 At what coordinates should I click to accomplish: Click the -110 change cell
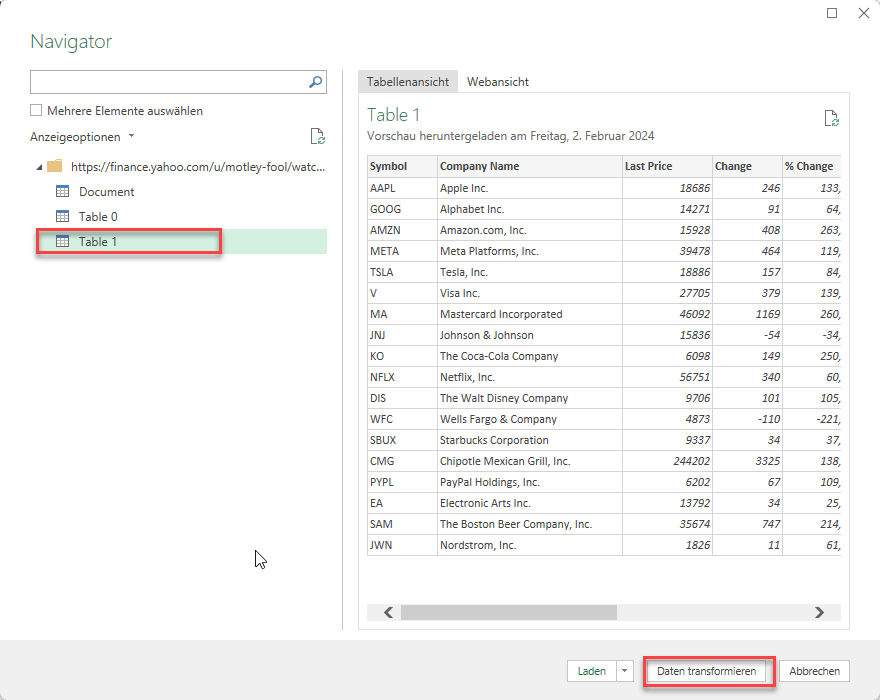748,419
